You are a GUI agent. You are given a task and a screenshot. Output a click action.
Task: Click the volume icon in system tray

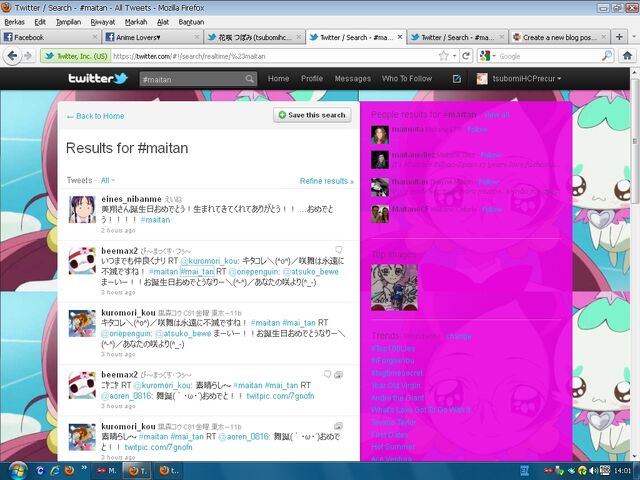point(594,471)
